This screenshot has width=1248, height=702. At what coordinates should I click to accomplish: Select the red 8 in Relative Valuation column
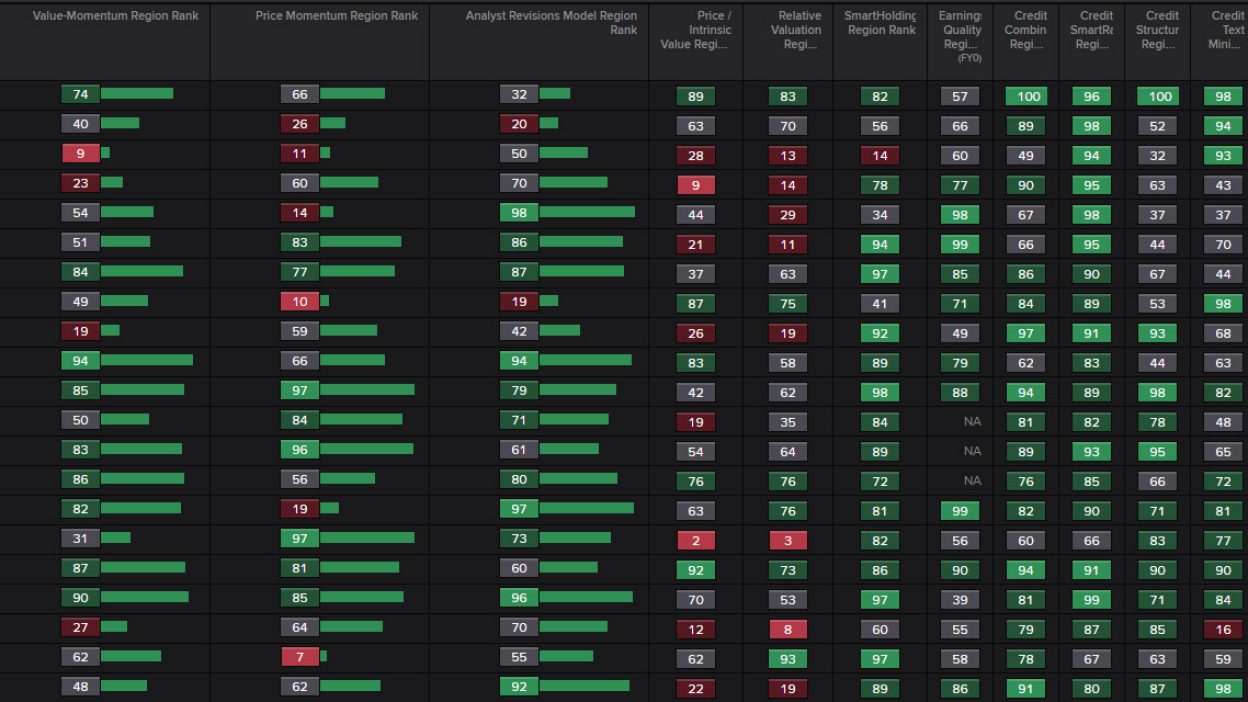pyautogui.click(x=787, y=630)
